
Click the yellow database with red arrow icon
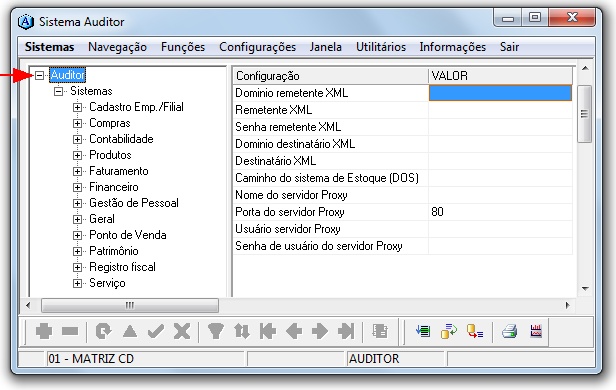475,331
